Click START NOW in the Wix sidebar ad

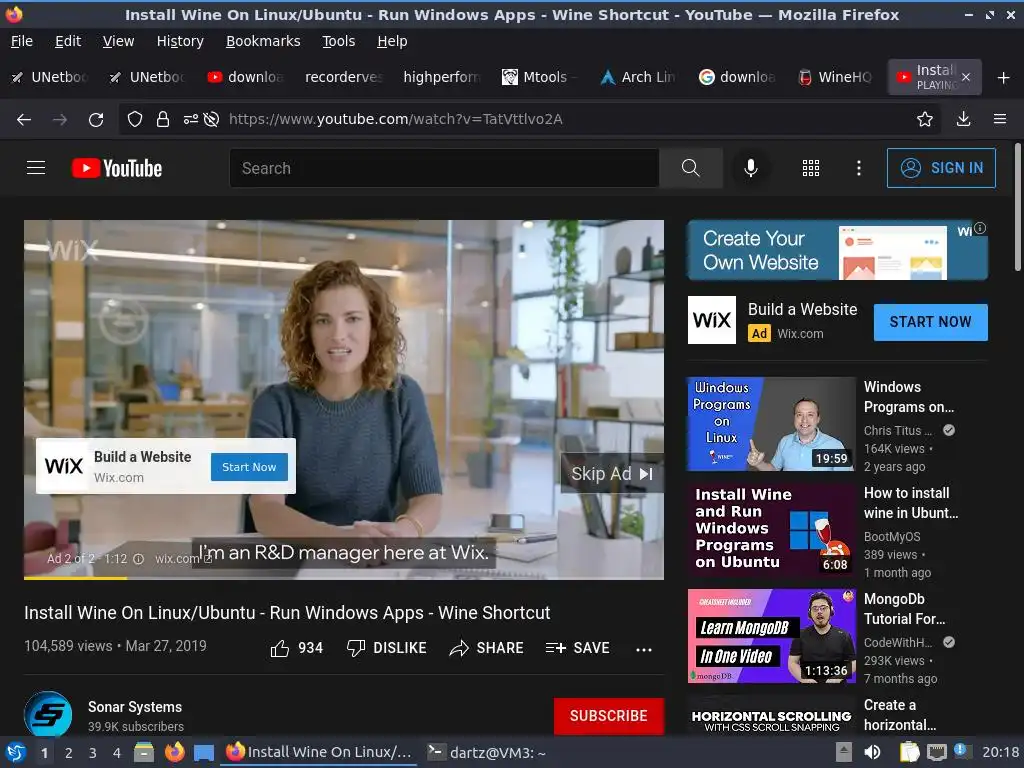(931, 322)
